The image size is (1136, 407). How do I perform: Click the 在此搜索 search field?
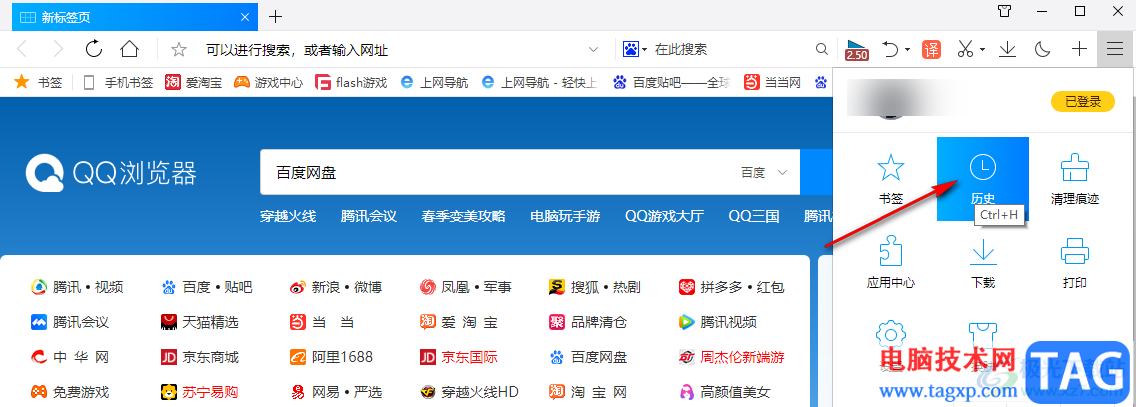click(730, 49)
